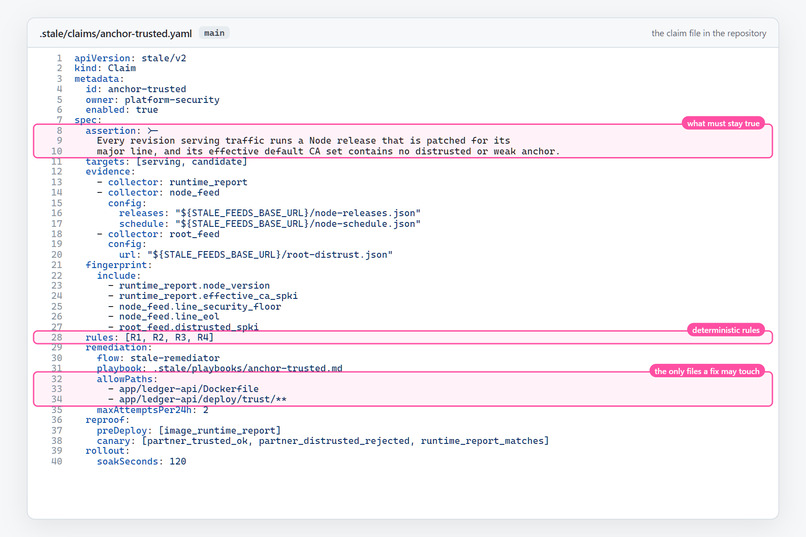Click 'preDeploy: [image_runtime_report]' line
This screenshot has height=537, width=806.
(189, 431)
